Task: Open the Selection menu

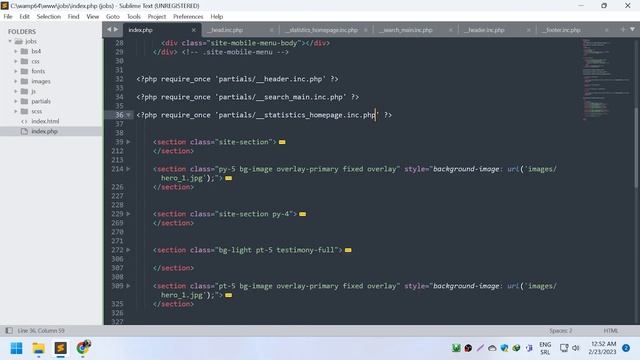Action: [49, 17]
